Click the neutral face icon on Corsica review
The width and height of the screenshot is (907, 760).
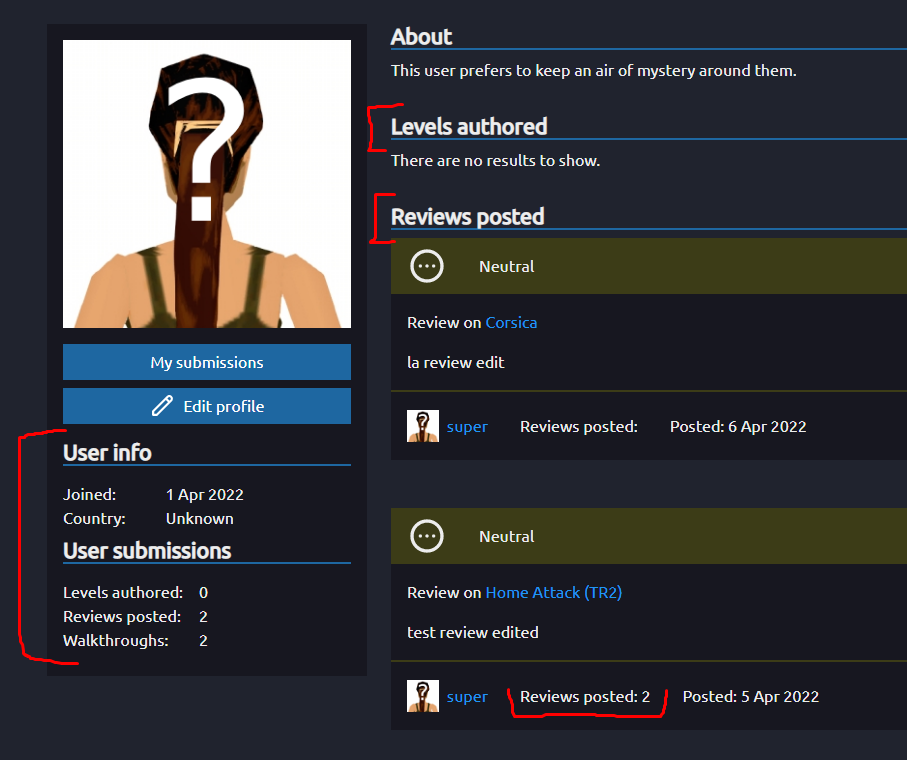coord(426,266)
